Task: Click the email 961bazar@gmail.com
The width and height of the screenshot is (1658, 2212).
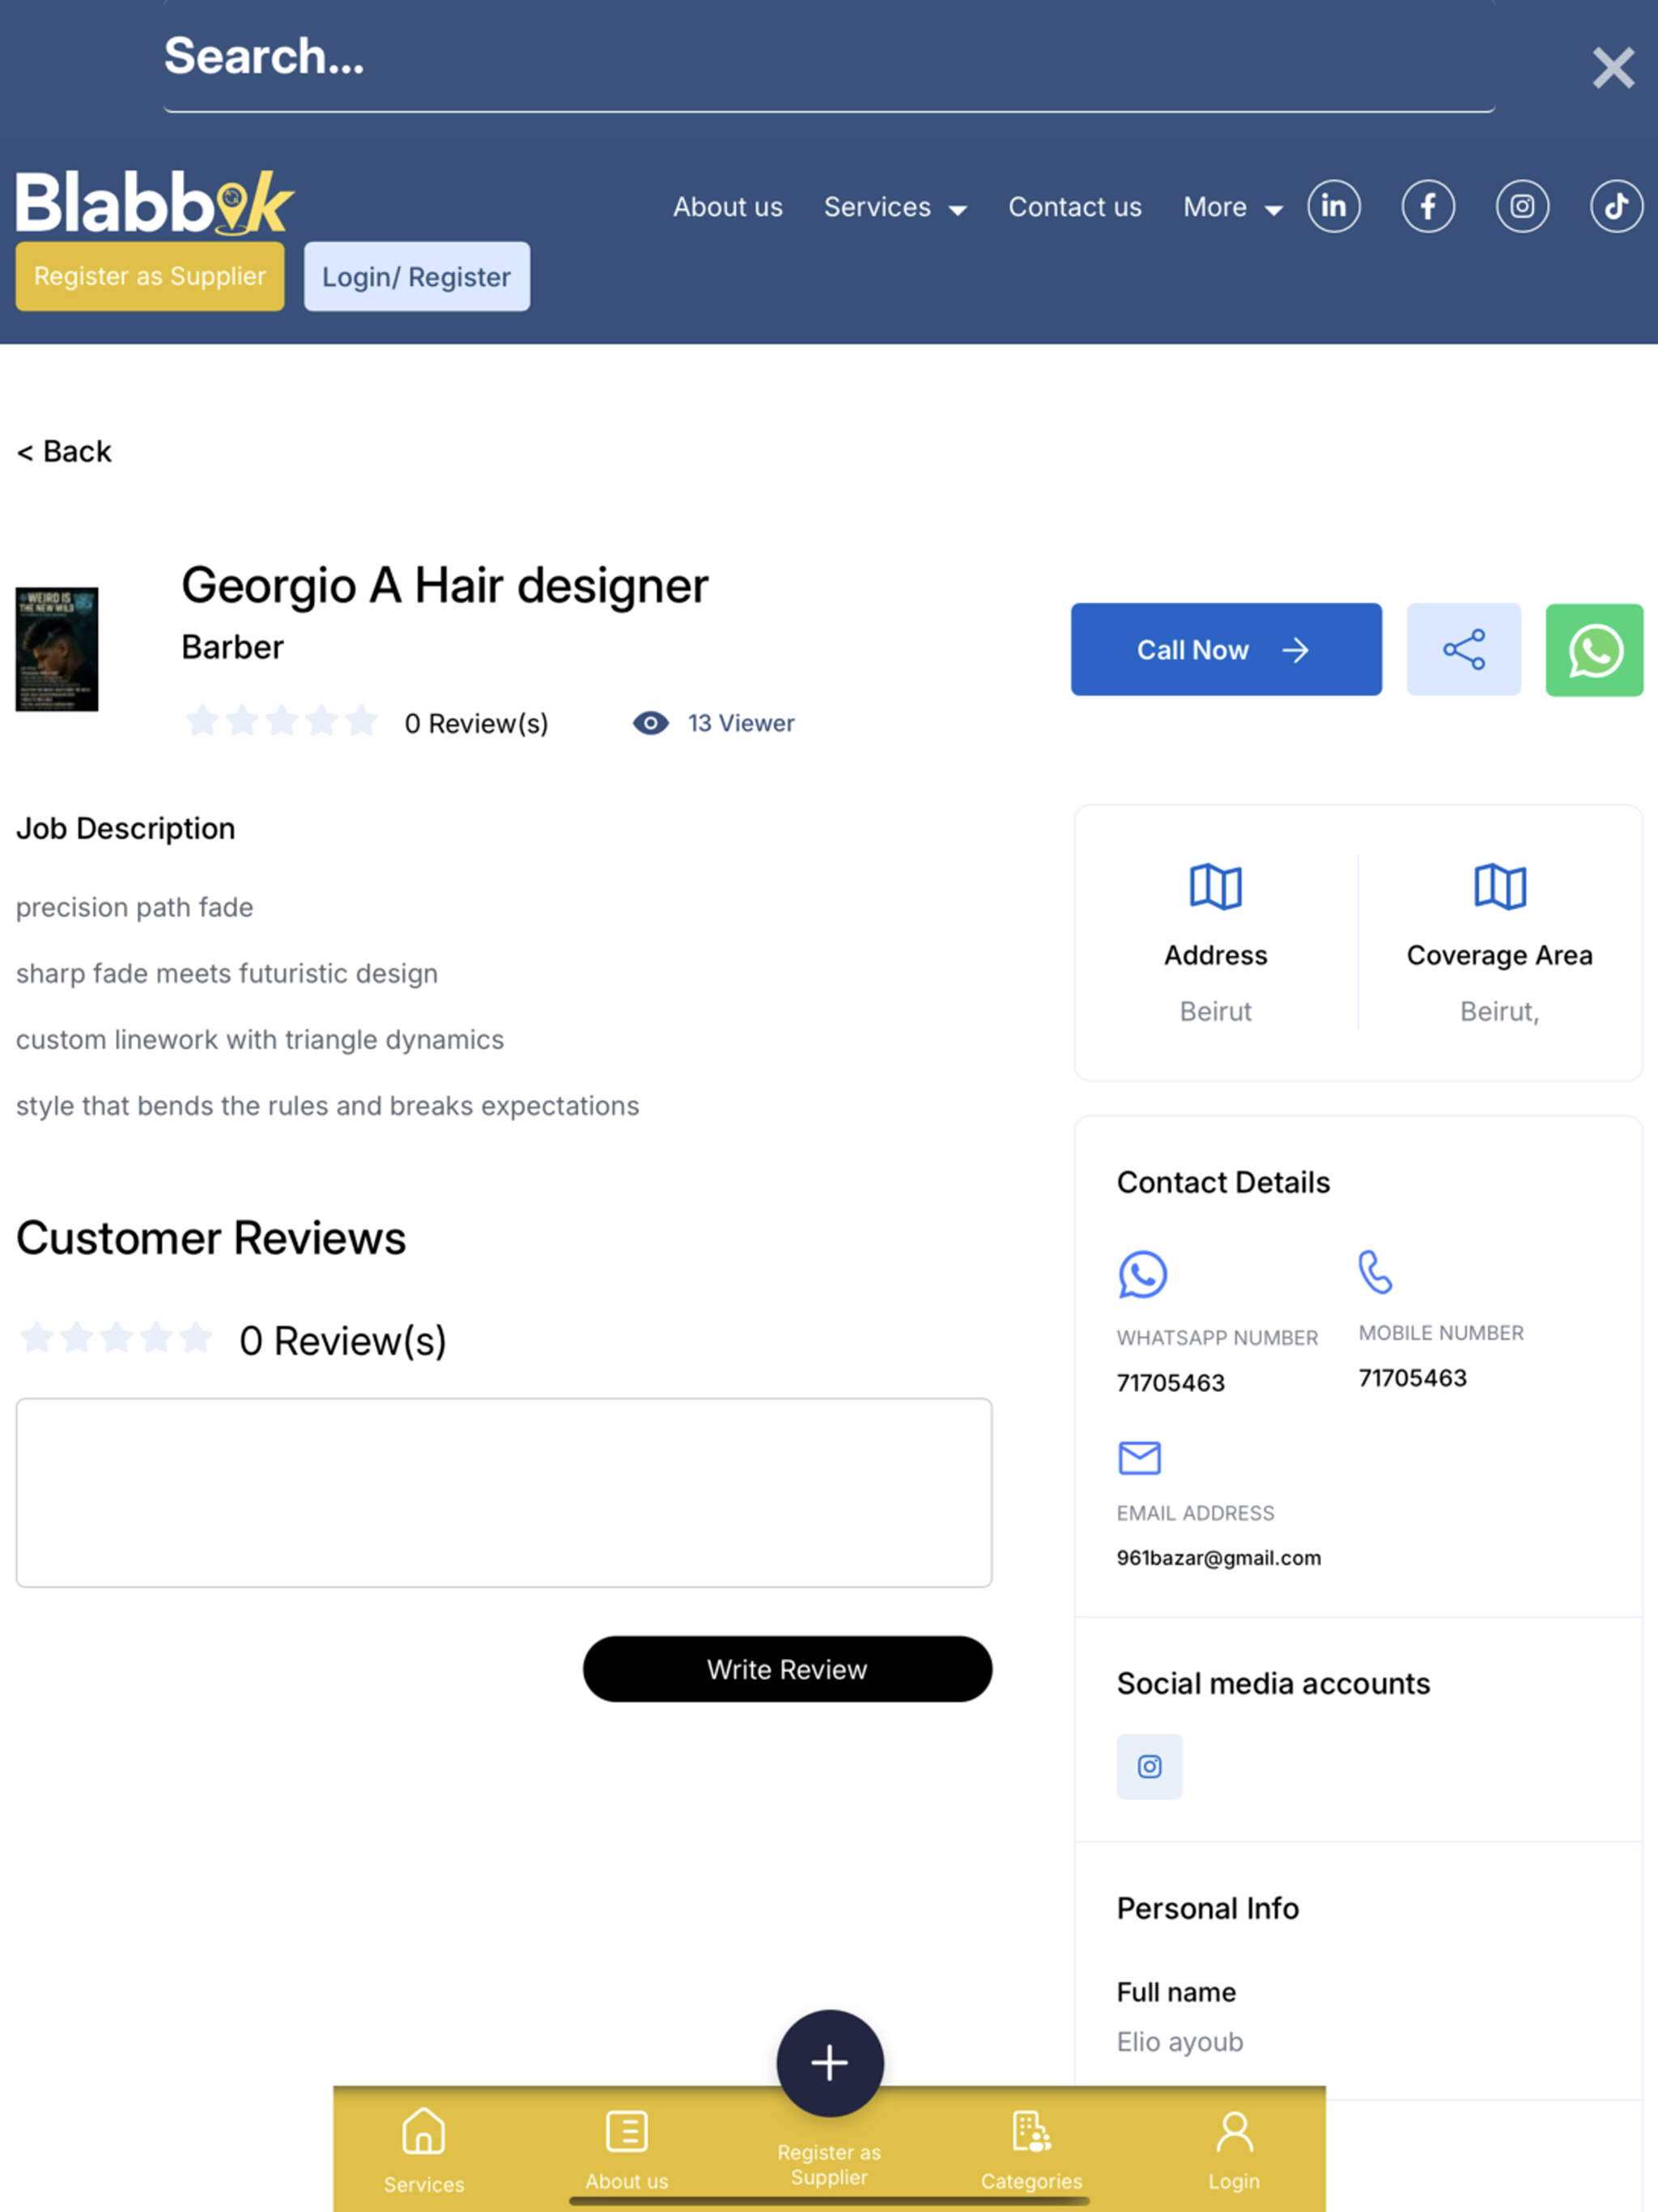Action: pos(1218,1557)
